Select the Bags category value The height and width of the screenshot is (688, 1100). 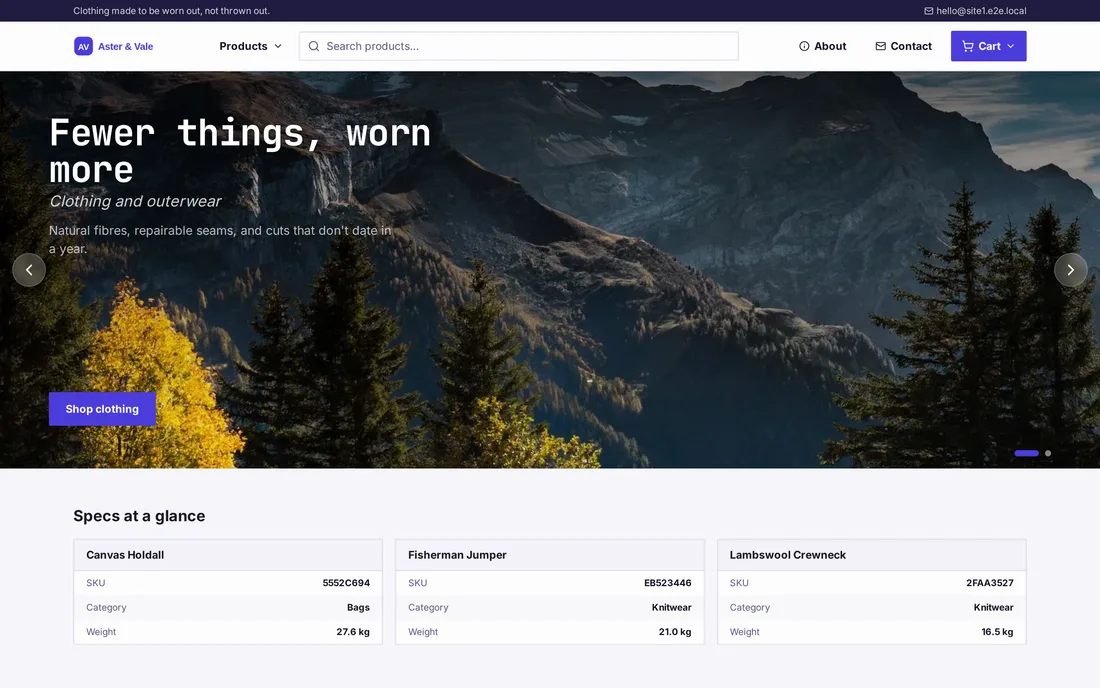[358, 607]
